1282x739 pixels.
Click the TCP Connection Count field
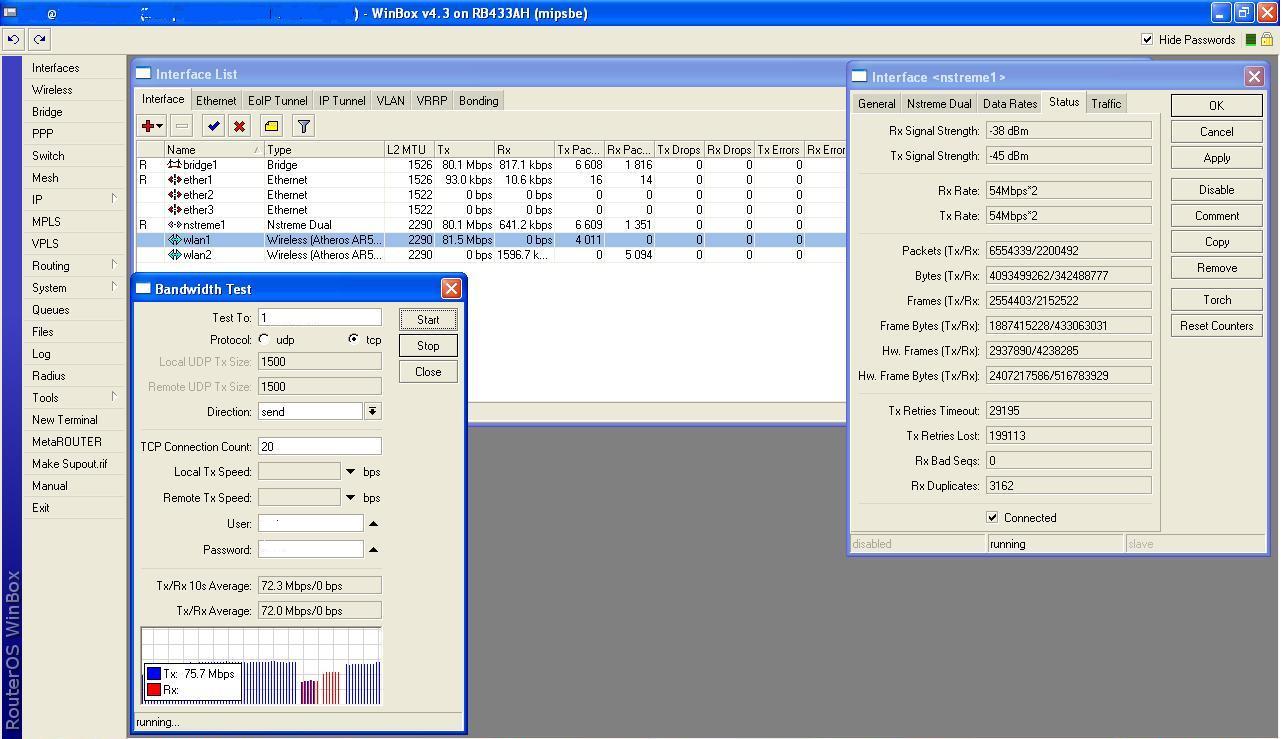pyautogui.click(x=320, y=447)
